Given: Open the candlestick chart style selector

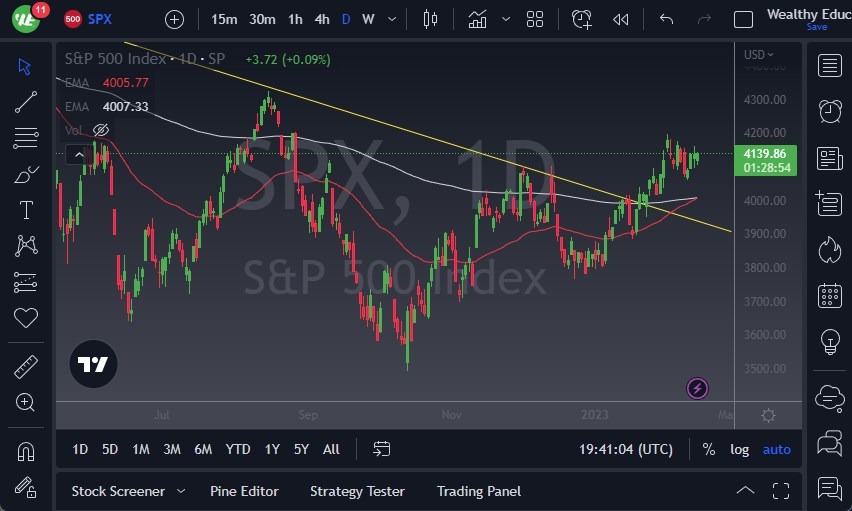Looking at the screenshot, I should (431, 19).
